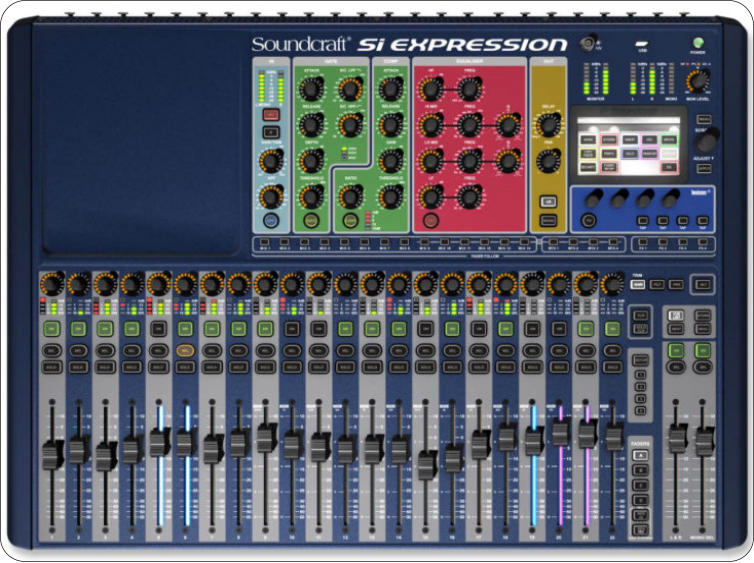Click the ALT button in top right strip
The image size is (754, 563).
pyautogui.click(x=703, y=285)
